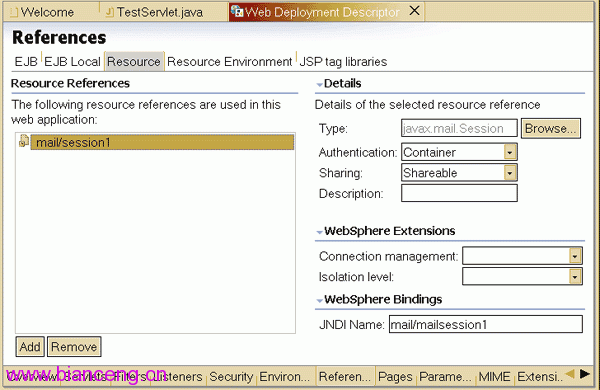
Task: Click the JNDI Name field
Action: pyautogui.click(x=486, y=325)
